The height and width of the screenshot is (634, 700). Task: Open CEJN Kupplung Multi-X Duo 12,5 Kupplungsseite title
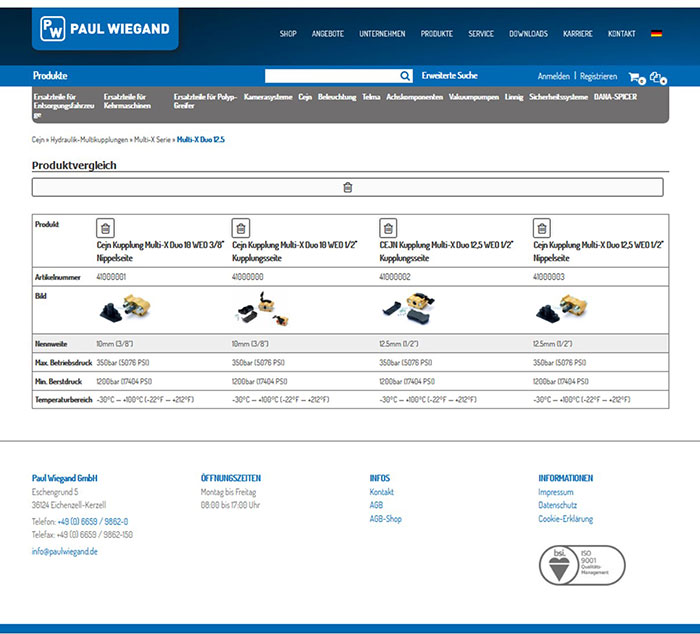pos(446,251)
